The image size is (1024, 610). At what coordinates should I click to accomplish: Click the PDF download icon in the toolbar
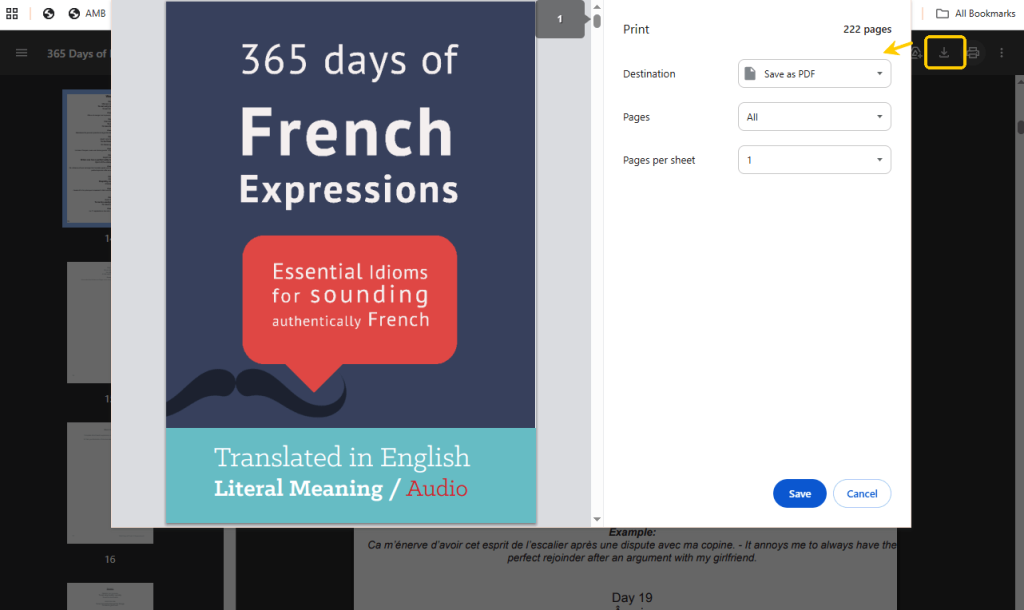coord(944,52)
